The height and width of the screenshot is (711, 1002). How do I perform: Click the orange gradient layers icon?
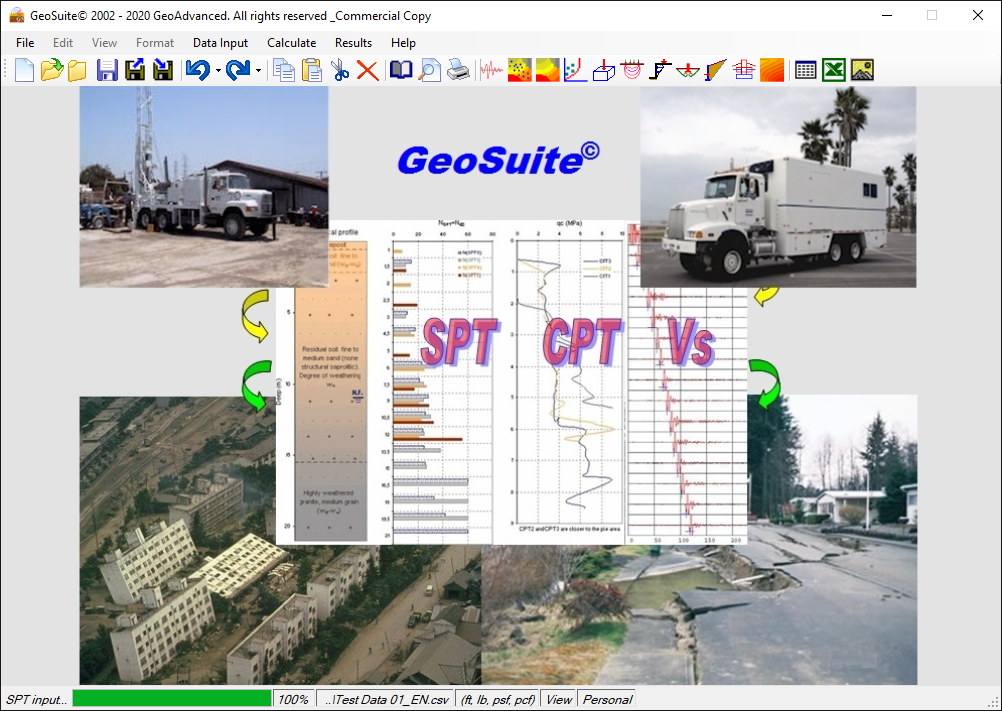[772, 70]
